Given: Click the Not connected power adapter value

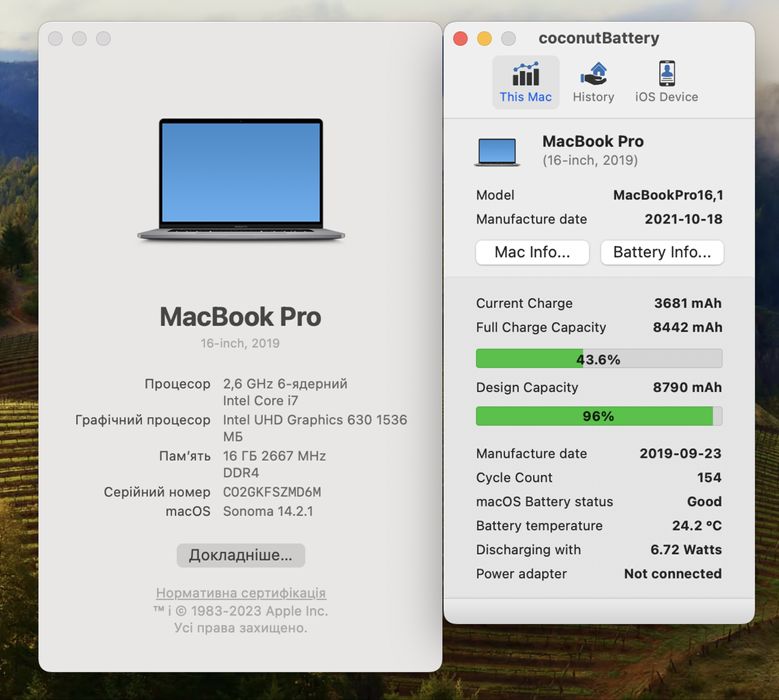Looking at the screenshot, I should [673, 574].
